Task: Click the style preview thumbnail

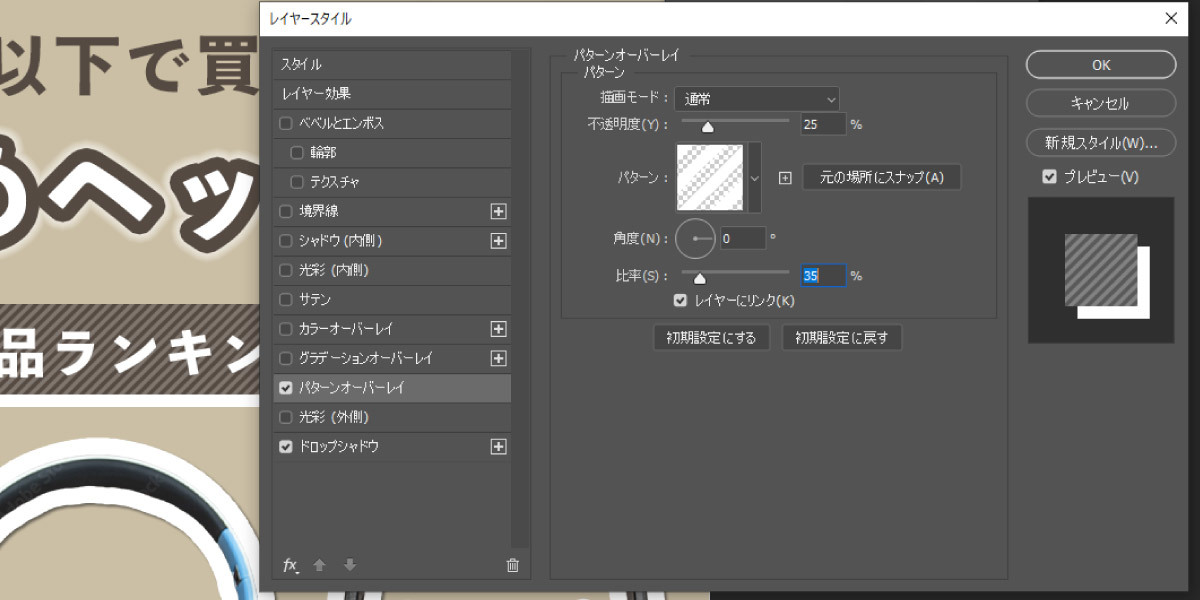Action: 1101,270
